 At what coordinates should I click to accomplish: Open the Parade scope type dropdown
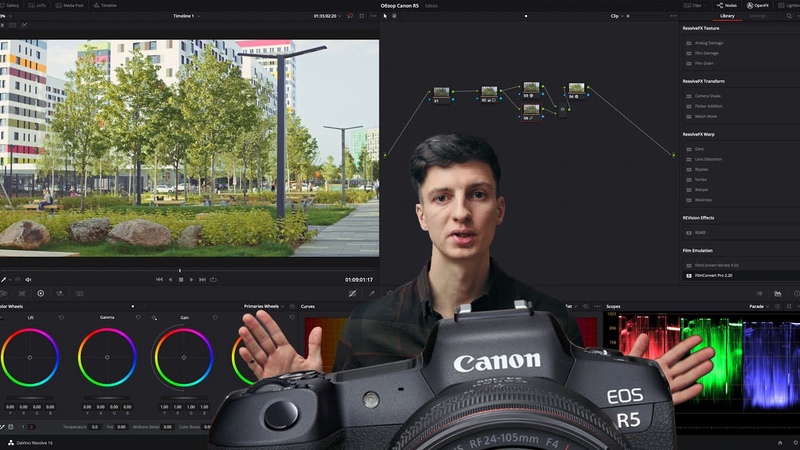759,306
